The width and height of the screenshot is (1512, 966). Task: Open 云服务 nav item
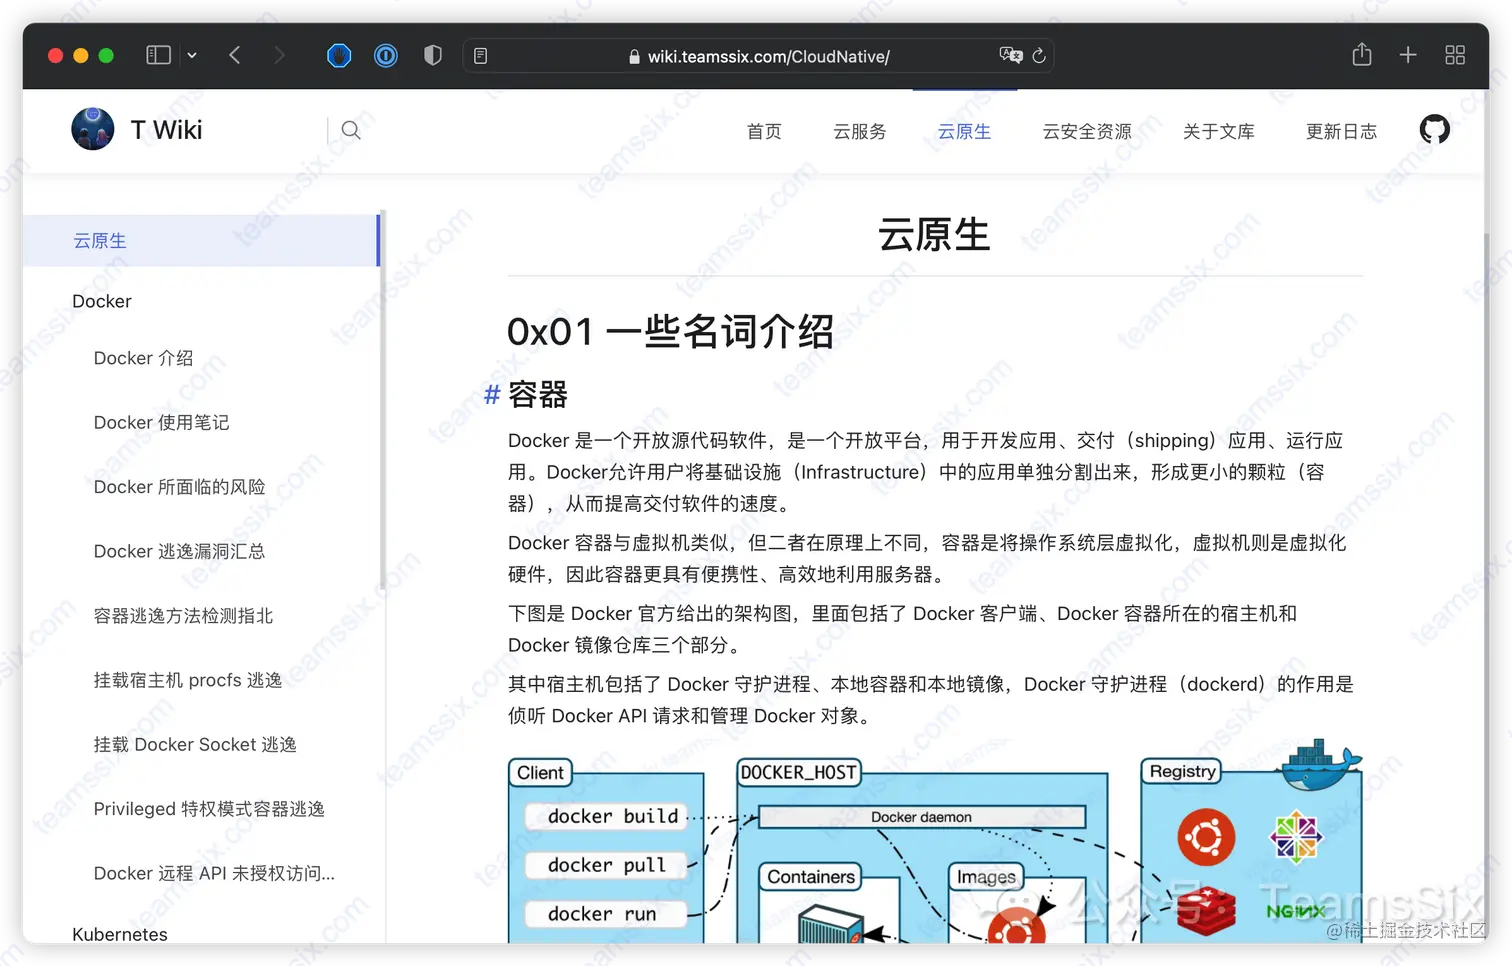860,131
